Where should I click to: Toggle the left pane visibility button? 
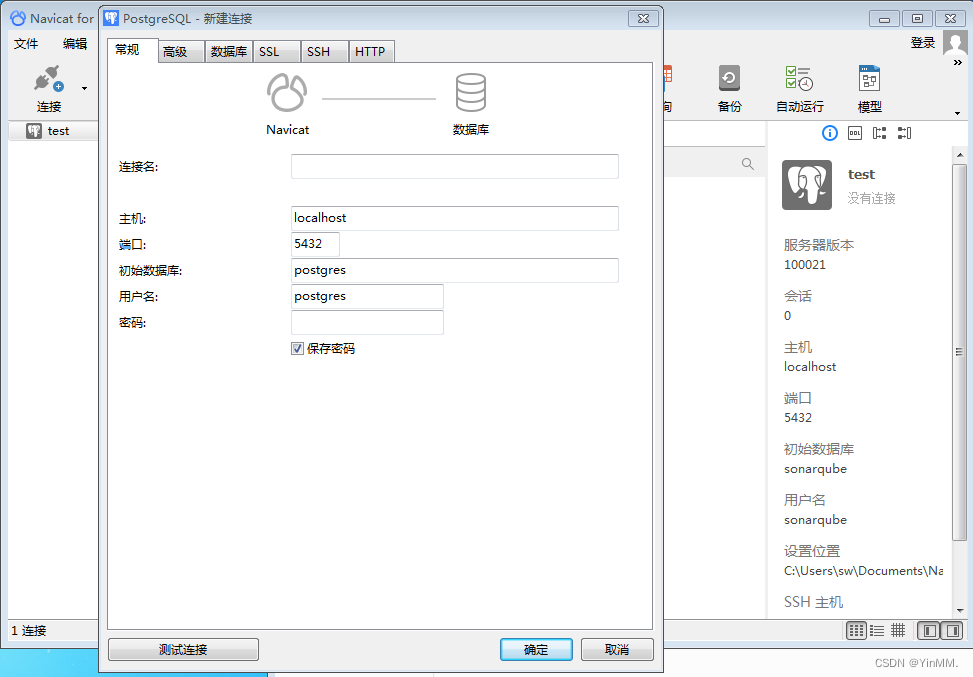(x=929, y=631)
